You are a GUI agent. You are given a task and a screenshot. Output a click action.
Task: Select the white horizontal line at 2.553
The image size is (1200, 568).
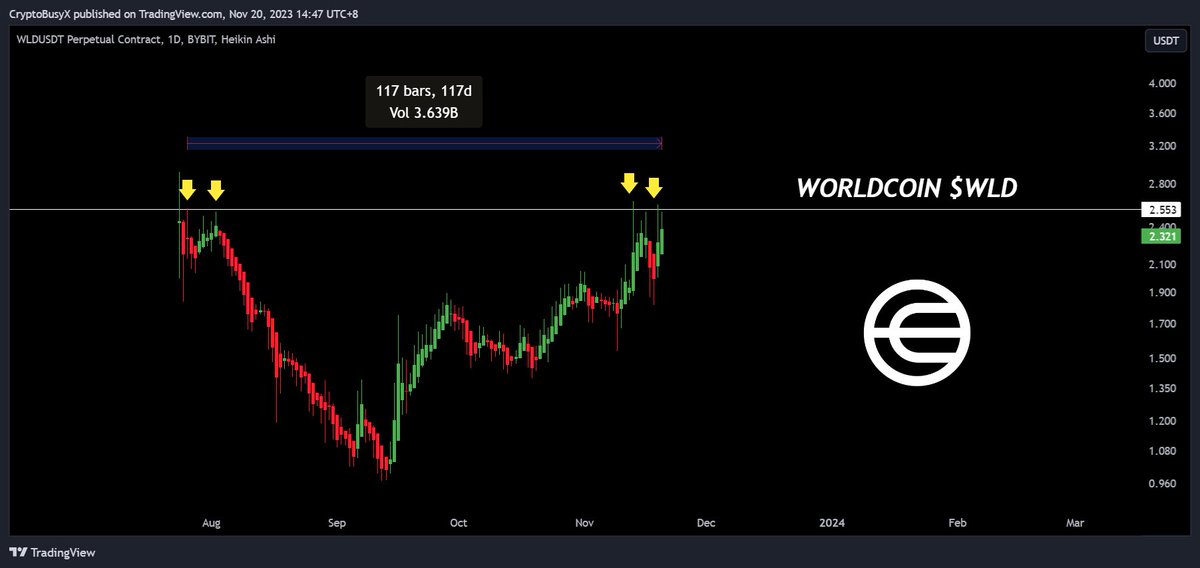pyautogui.click(x=575, y=210)
